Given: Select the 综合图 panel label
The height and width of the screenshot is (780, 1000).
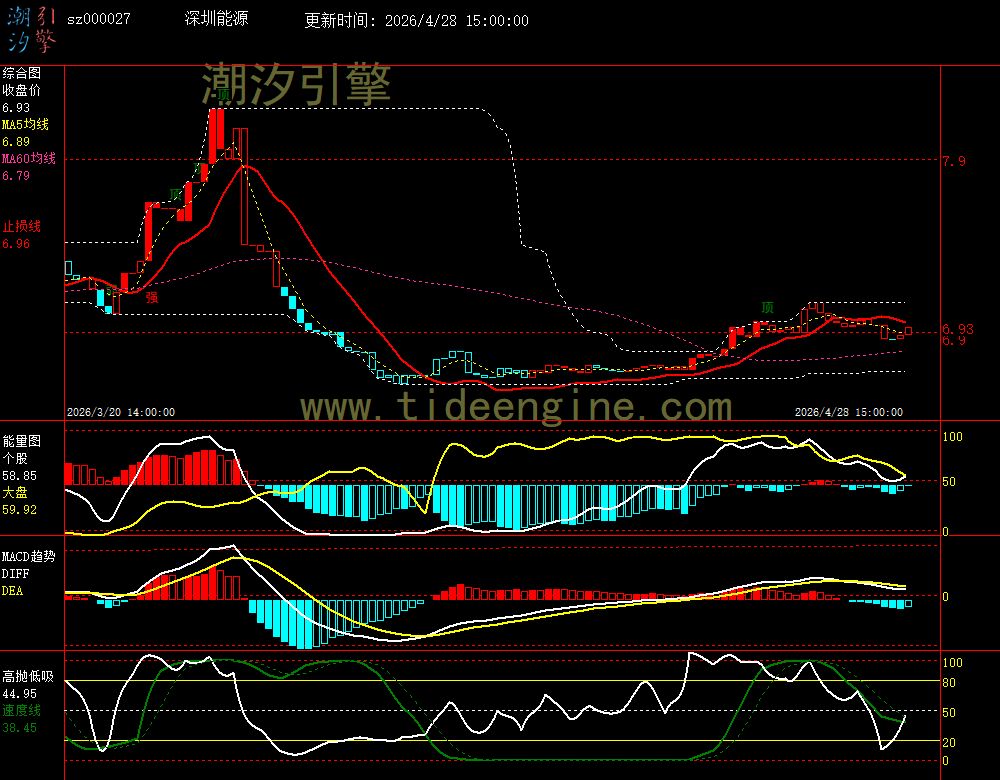Looking at the screenshot, I should coord(21,73).
